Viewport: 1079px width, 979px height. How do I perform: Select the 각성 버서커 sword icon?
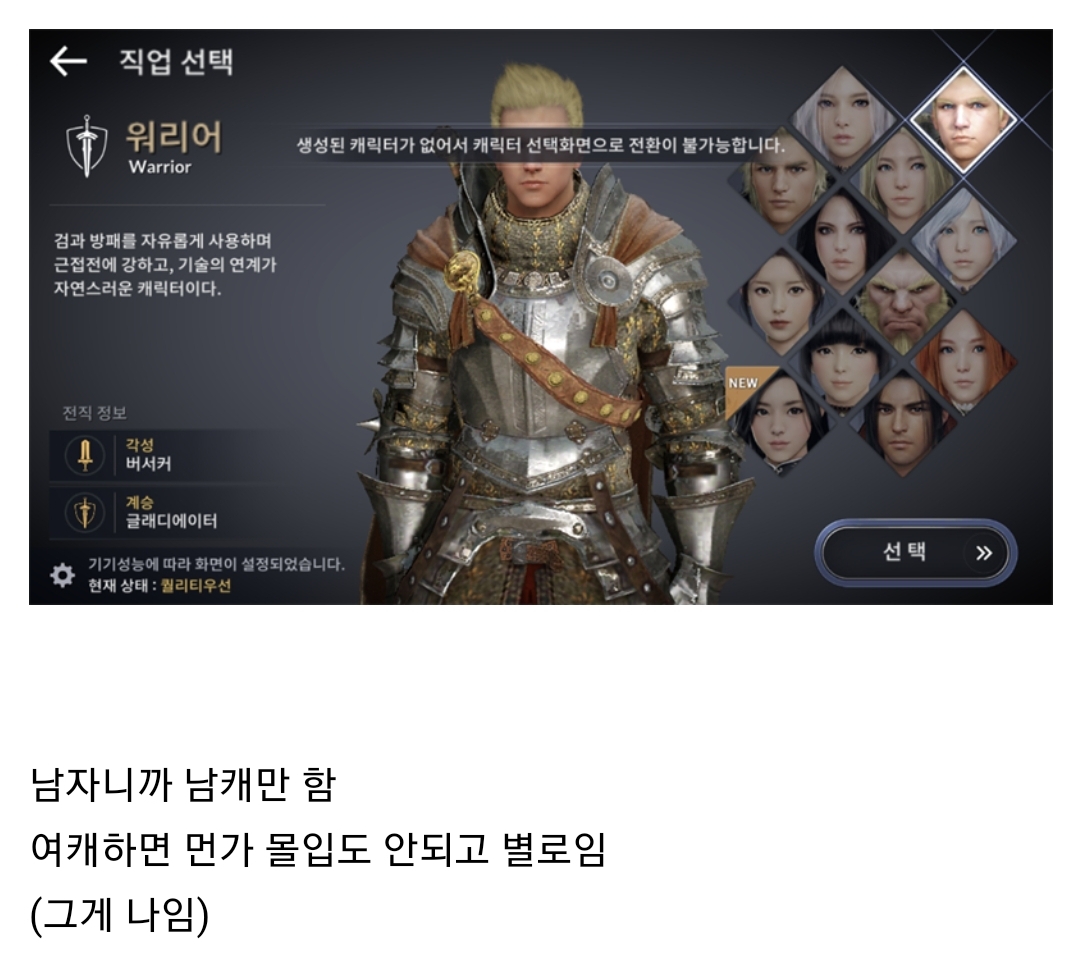[85, 455]
